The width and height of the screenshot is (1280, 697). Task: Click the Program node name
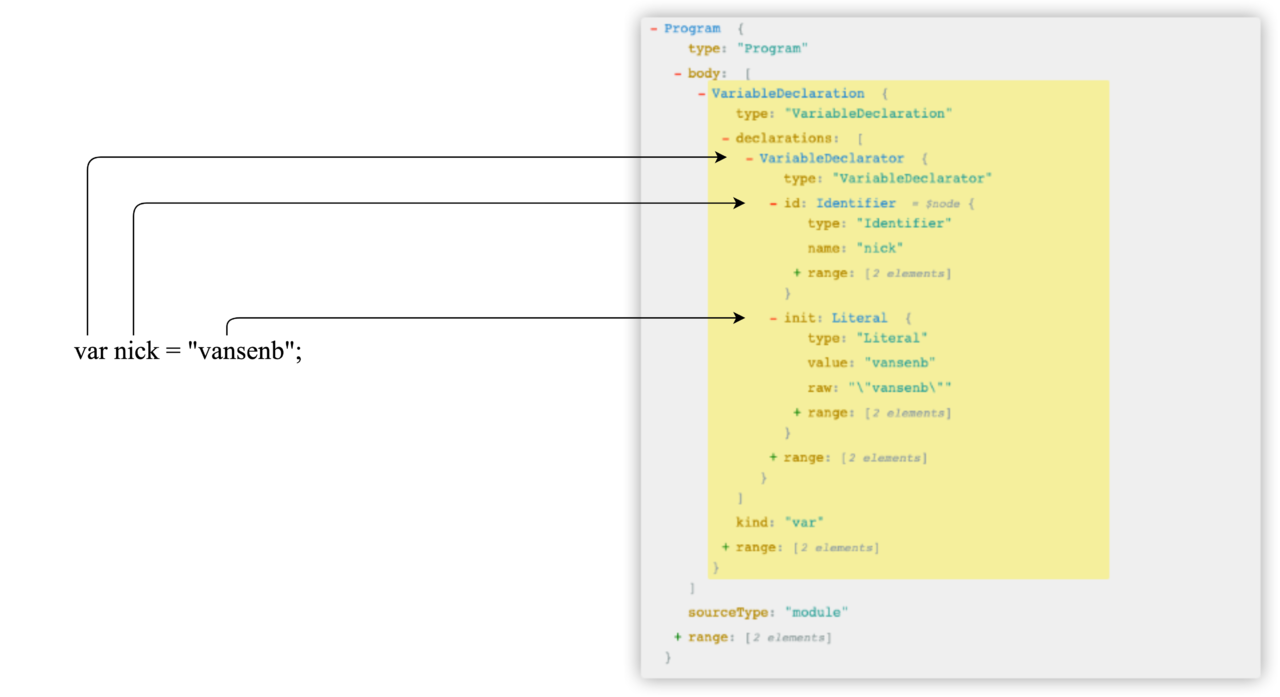(x=692, y=29)
